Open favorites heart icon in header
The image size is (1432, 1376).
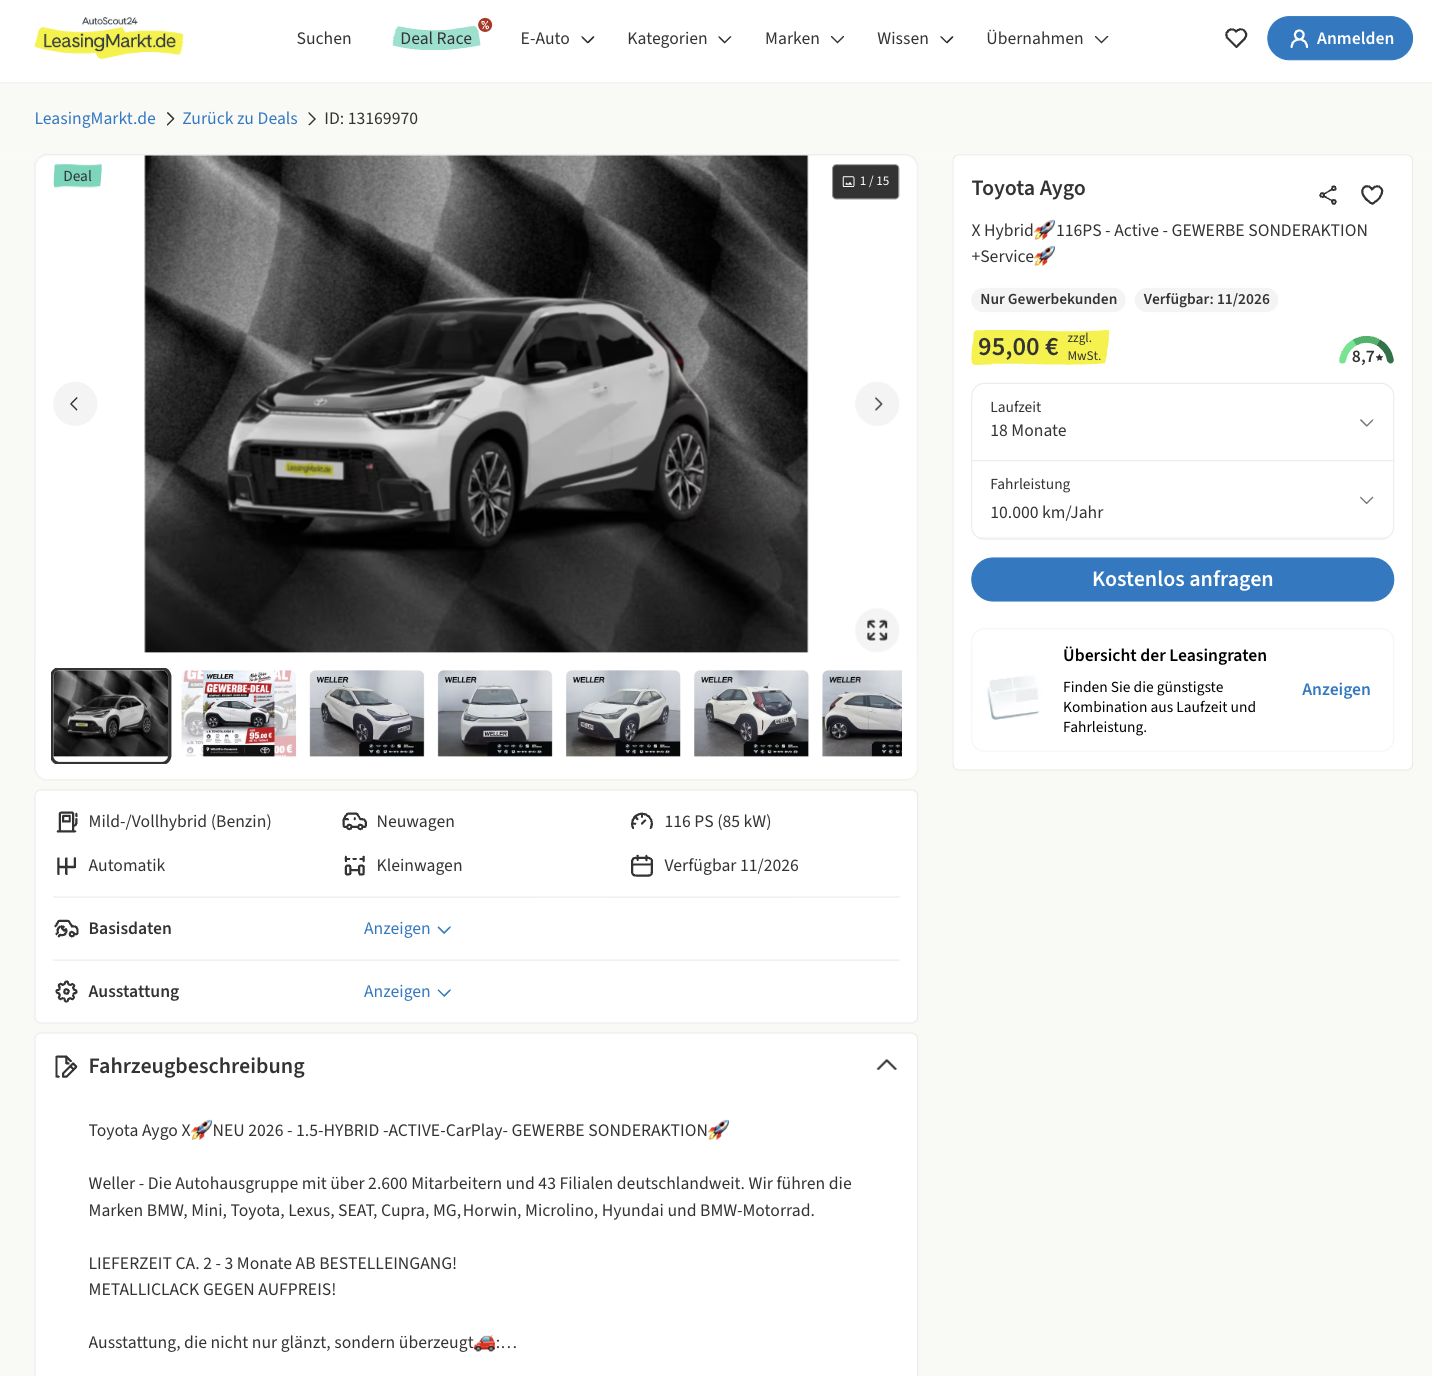coord(1236,38)
